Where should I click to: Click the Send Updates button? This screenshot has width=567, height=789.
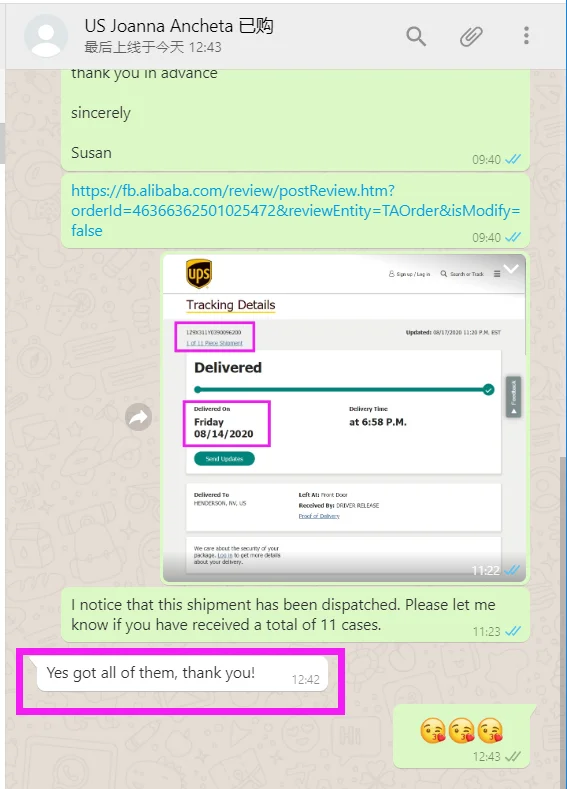pyautogui.click(x=224, y=459)
